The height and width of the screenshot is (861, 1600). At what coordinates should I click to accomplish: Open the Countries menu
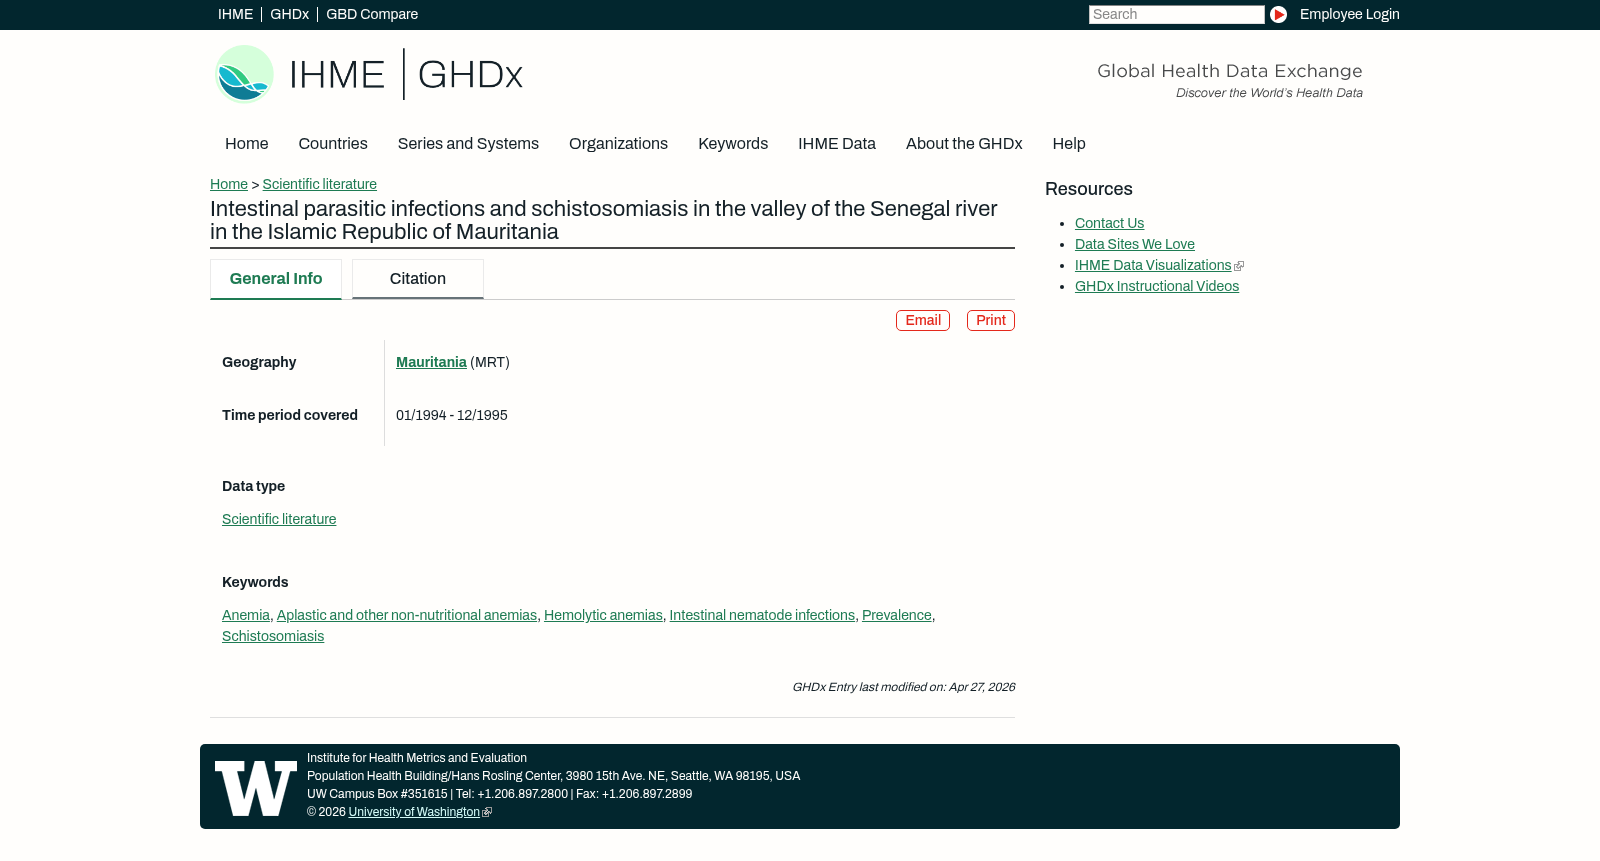click(x=333, y=144)
